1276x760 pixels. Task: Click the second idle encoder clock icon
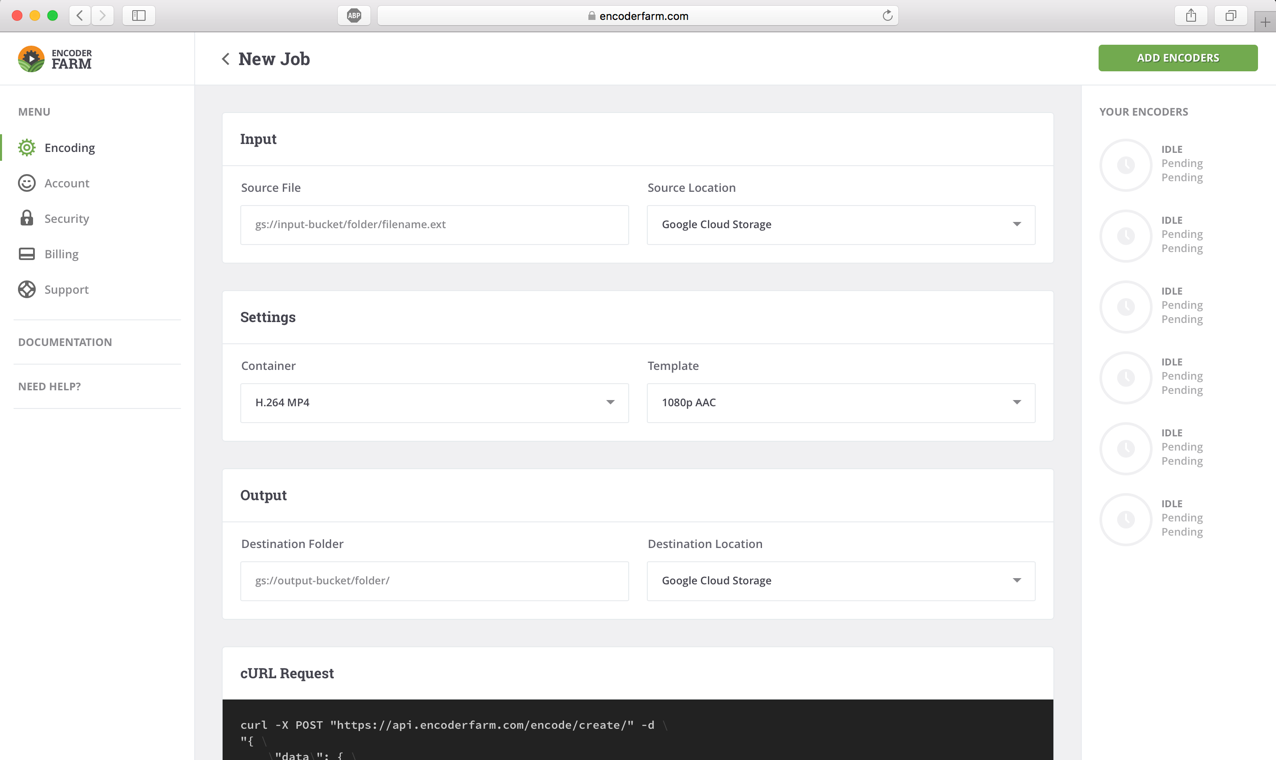(1126, 236)
